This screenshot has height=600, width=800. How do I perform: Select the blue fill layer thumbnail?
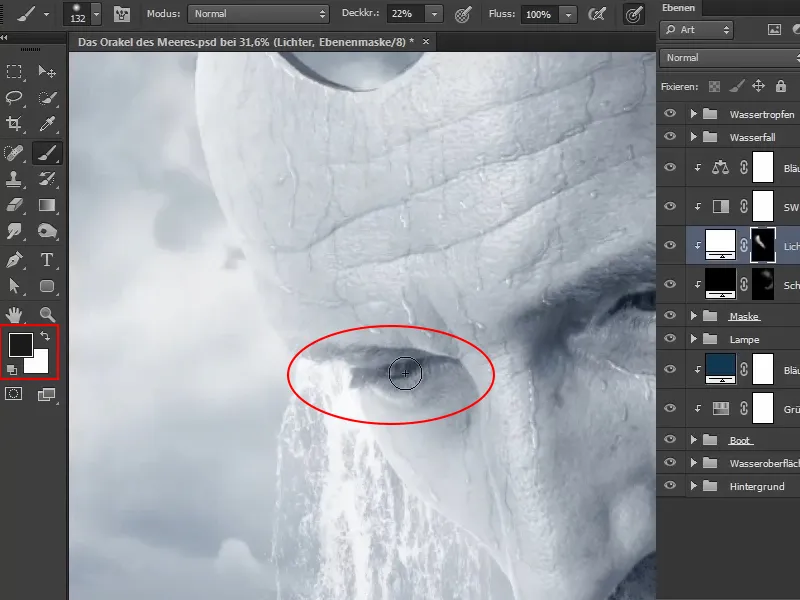720,368
